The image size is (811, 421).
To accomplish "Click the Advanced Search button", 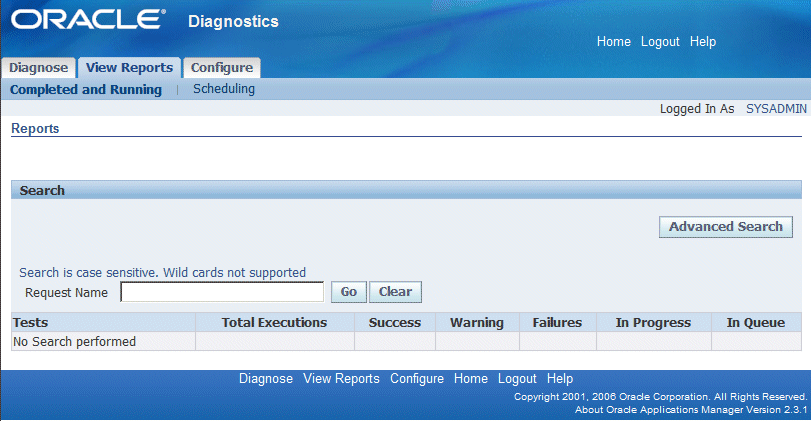I will tap(726, 227).
